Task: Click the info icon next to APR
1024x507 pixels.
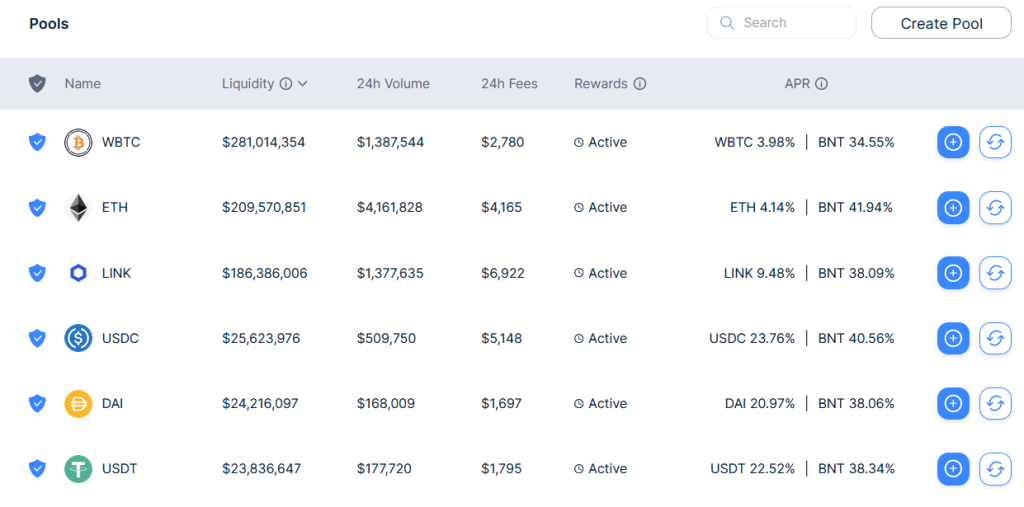Action: coord(822,84)
